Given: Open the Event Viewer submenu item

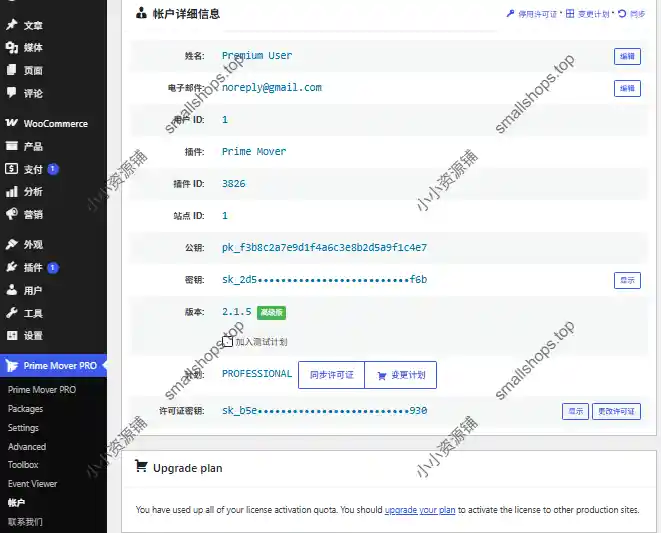Looking at the screenshot, I should (x=32, y=484).
